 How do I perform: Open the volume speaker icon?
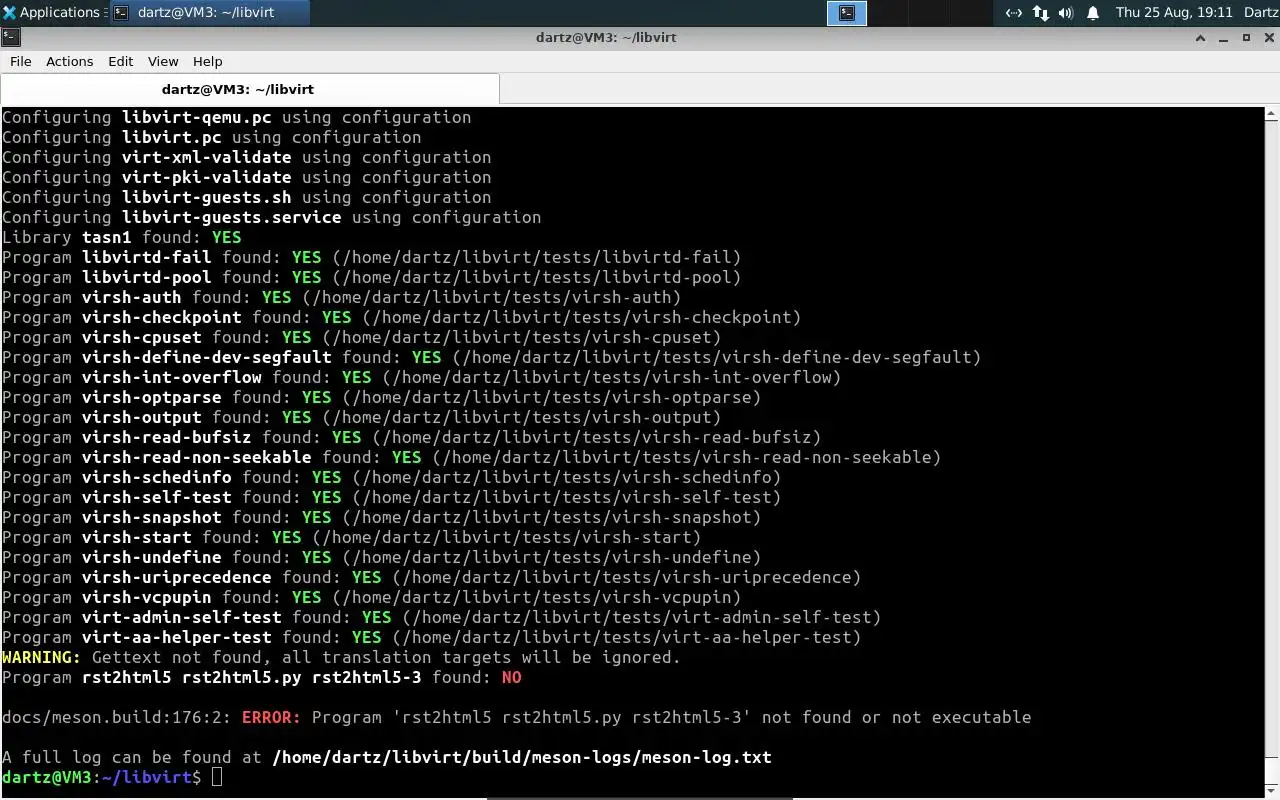pyautogui.click(x=1066, y=13)
